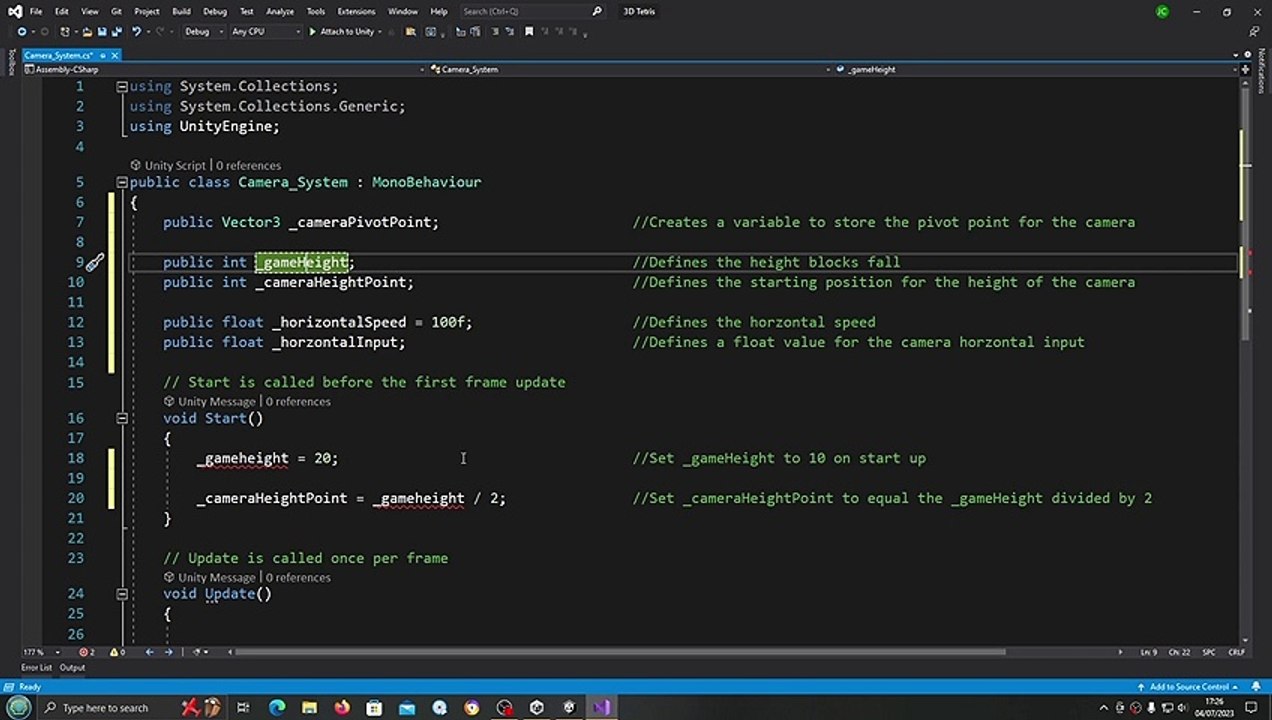The width and height of the screenshot is (1272, 720).
Task: Click the Undo arrow icon
Action: (136, 31)
